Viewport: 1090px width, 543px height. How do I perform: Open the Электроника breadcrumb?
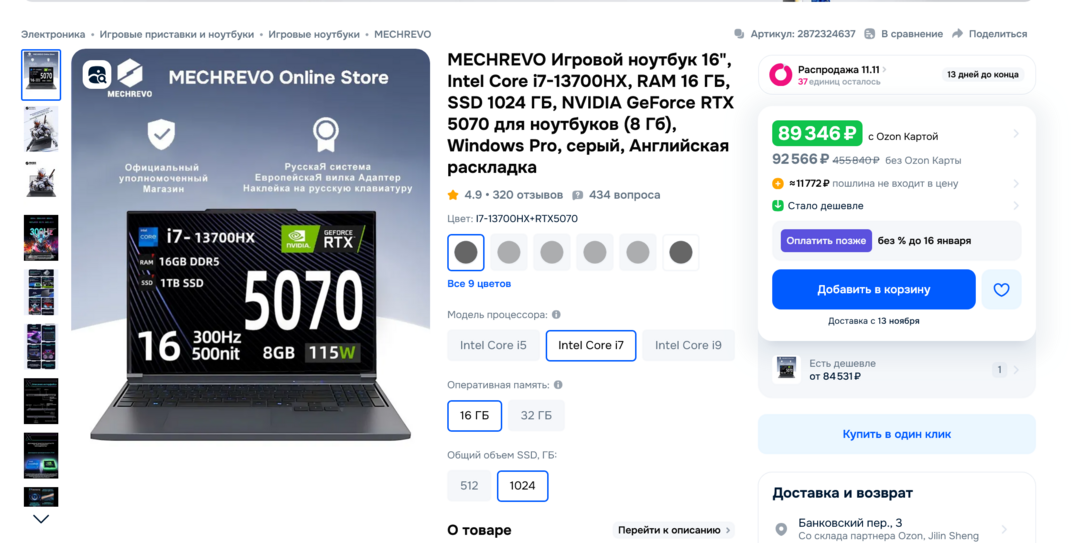coord(53,34)
